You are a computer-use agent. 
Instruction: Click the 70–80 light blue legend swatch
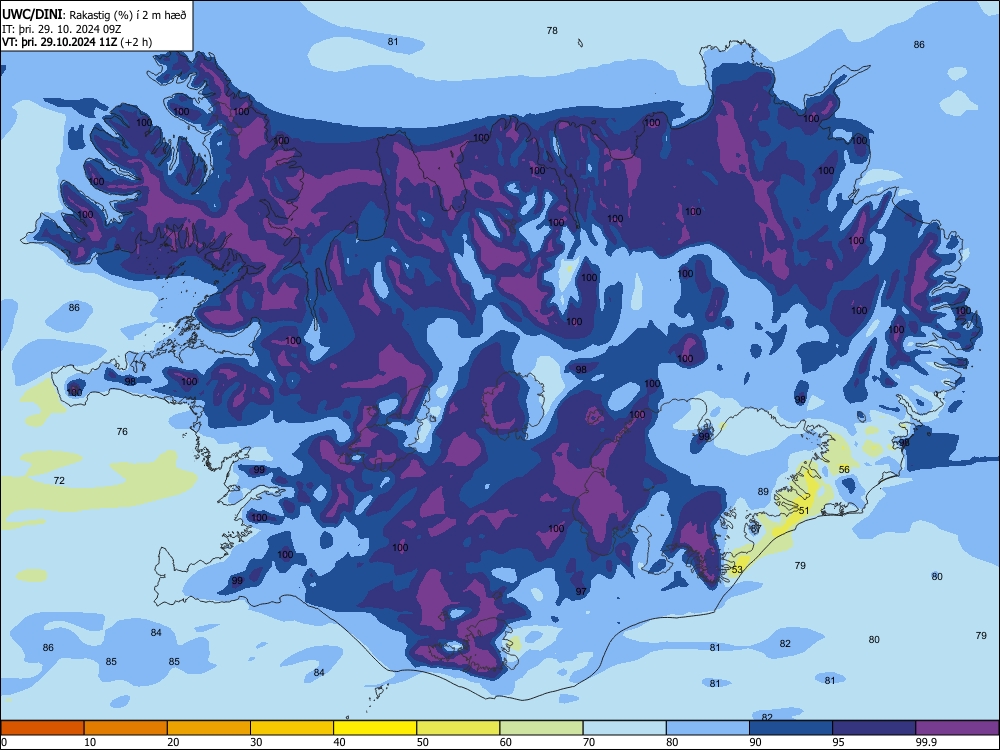point(624,728)
